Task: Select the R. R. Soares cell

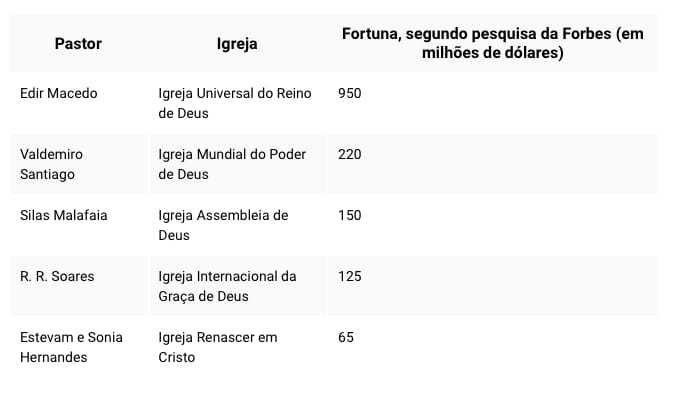Action: [57, 277]
